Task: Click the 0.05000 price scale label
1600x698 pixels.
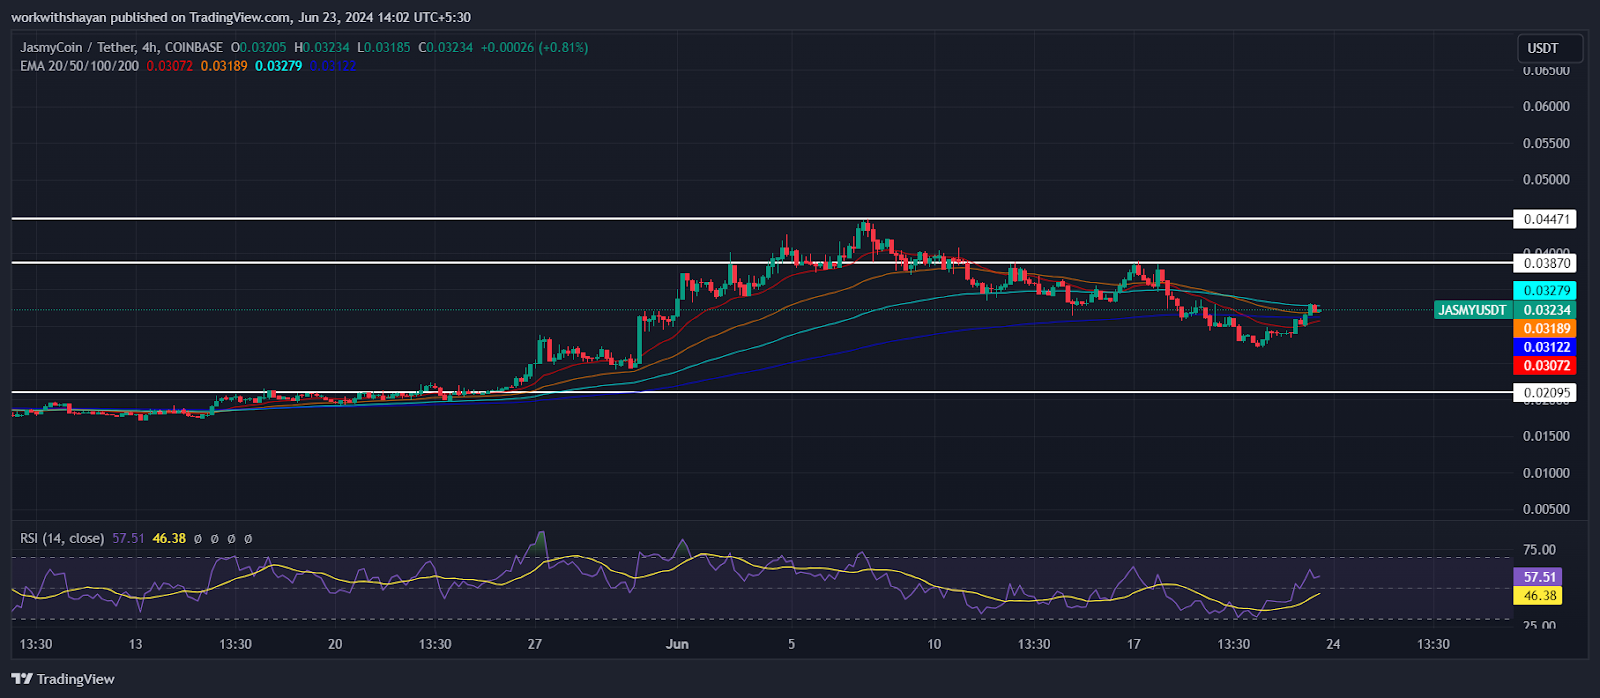Action: pyautogui.click(x=1546, y=180)
